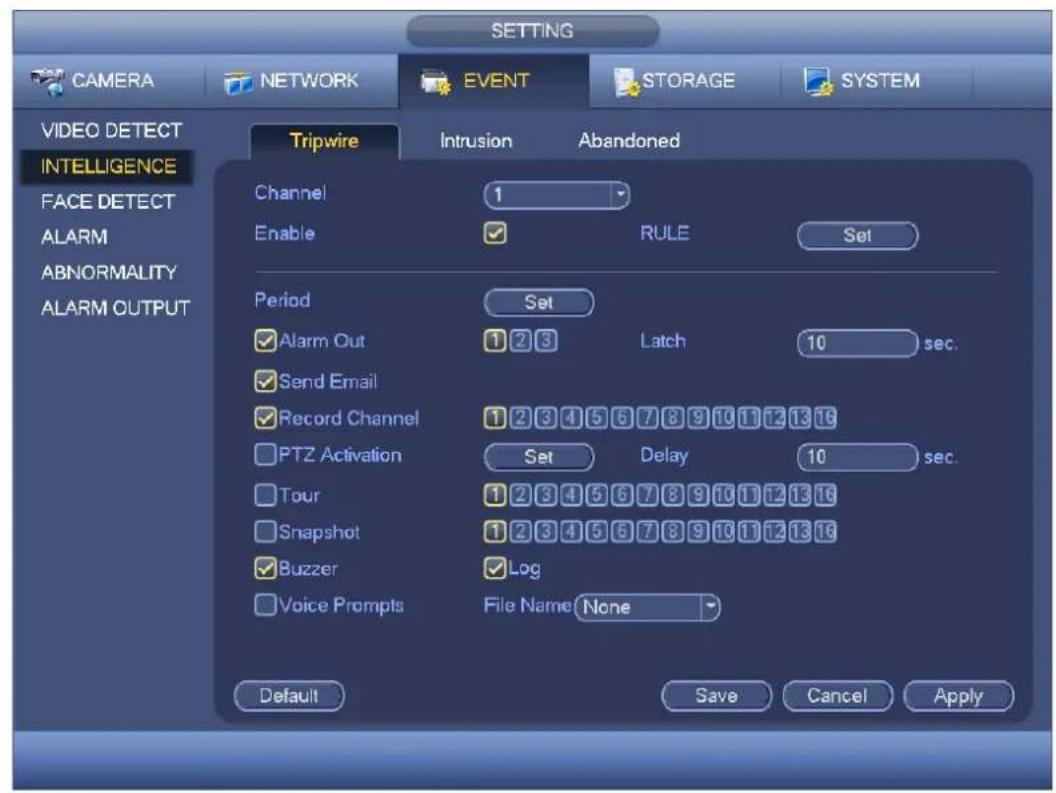Switch to the Tripwire tab

point(324,141)
